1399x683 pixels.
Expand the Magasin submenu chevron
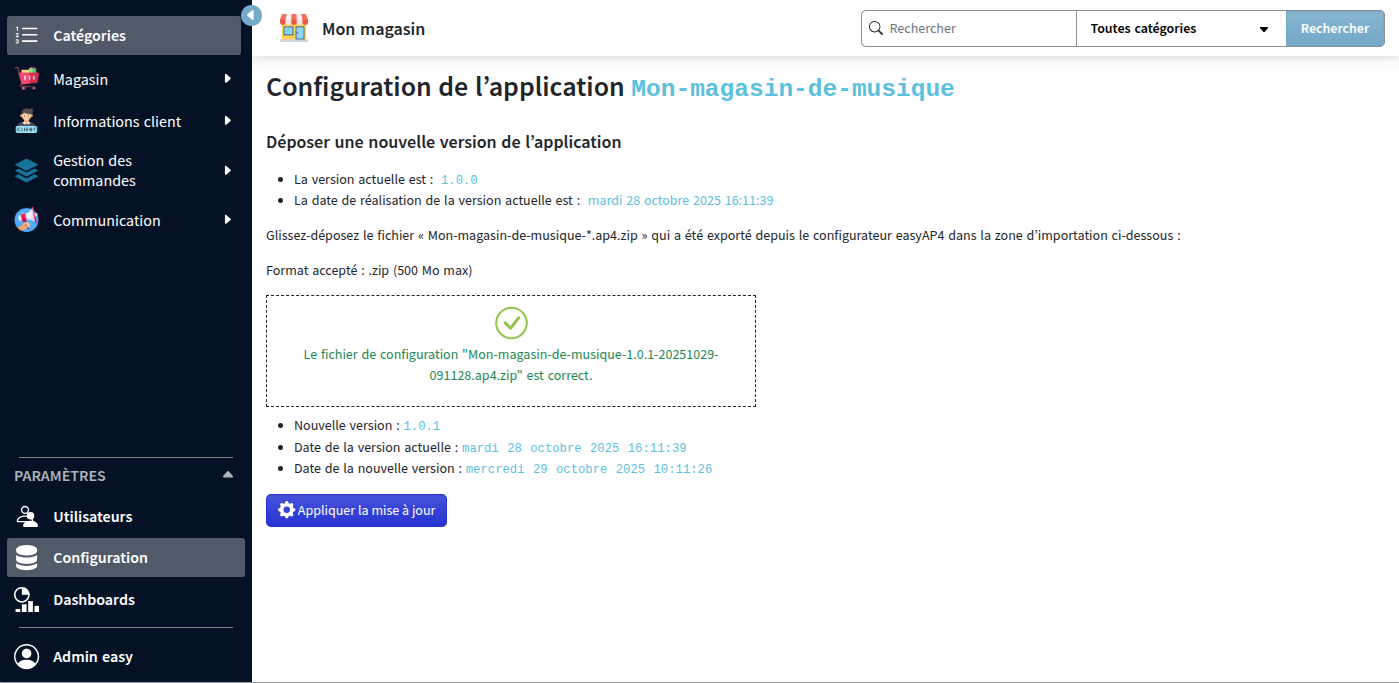click(x=229, y=78)
